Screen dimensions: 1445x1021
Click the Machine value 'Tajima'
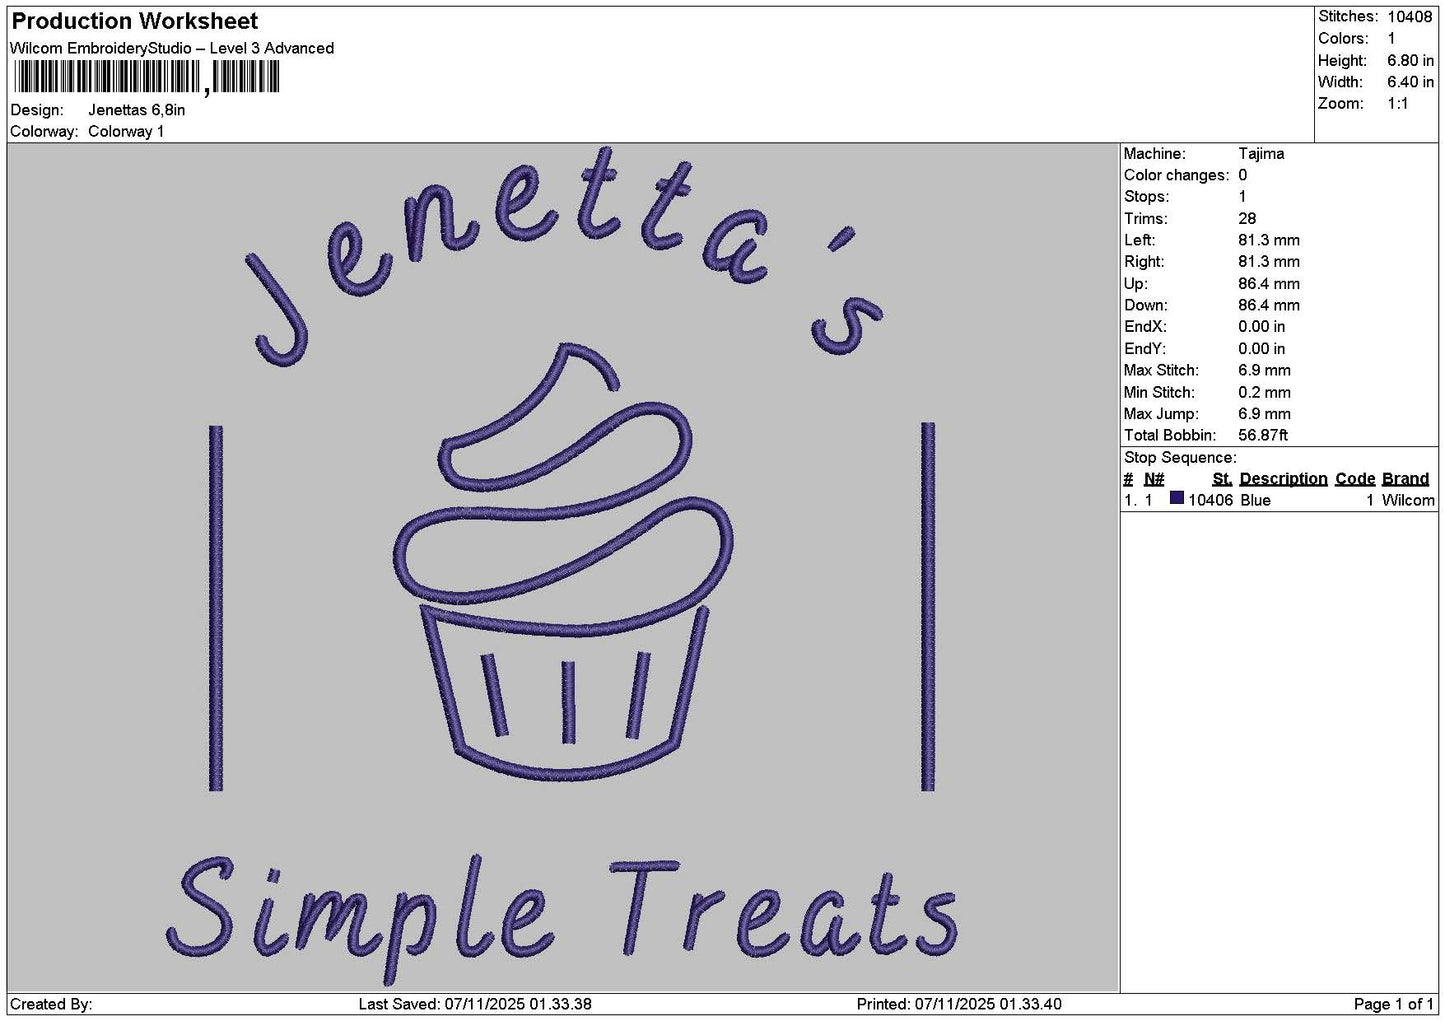[1261, 154]
